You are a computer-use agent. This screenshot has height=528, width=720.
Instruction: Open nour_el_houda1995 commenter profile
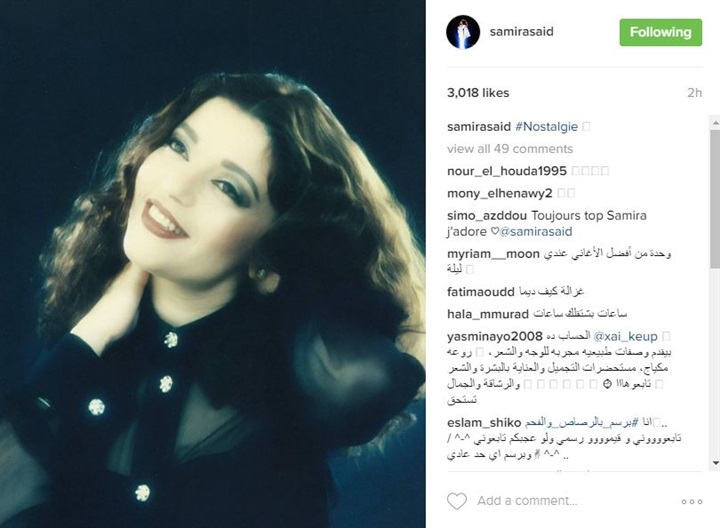(x=506, y=171)
